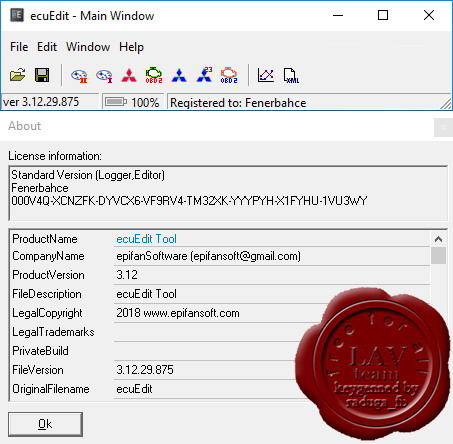Click the ecuEdit application icon in title bar
This screenshot has height=444, width=453.
(x=17, y=15)
